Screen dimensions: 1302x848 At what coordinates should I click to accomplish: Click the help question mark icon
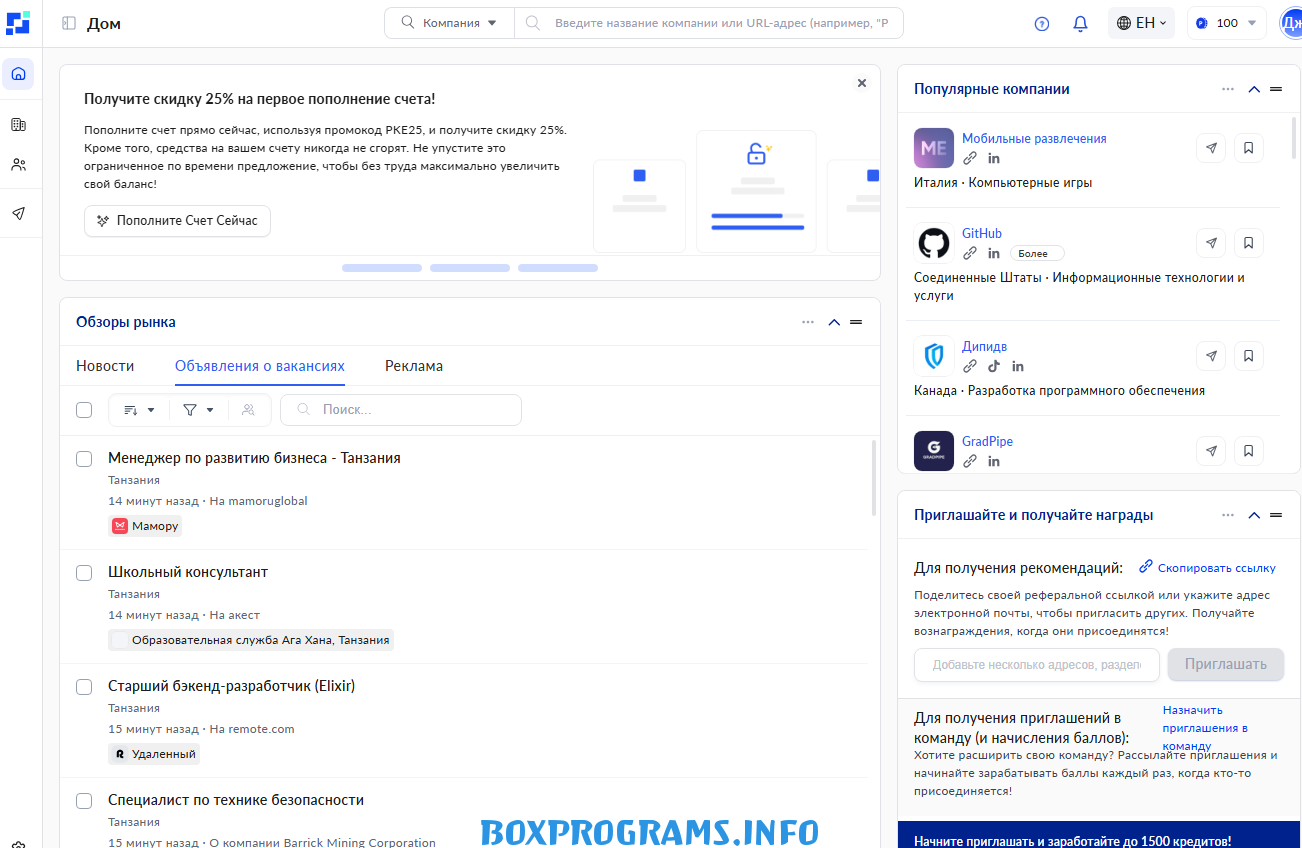point(1042,23)
